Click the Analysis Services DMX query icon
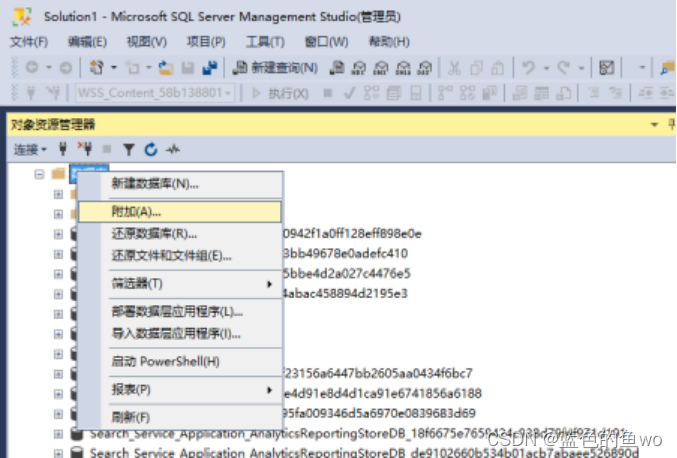677x458 pixels. pyautogui.click(x=381, y=68)
